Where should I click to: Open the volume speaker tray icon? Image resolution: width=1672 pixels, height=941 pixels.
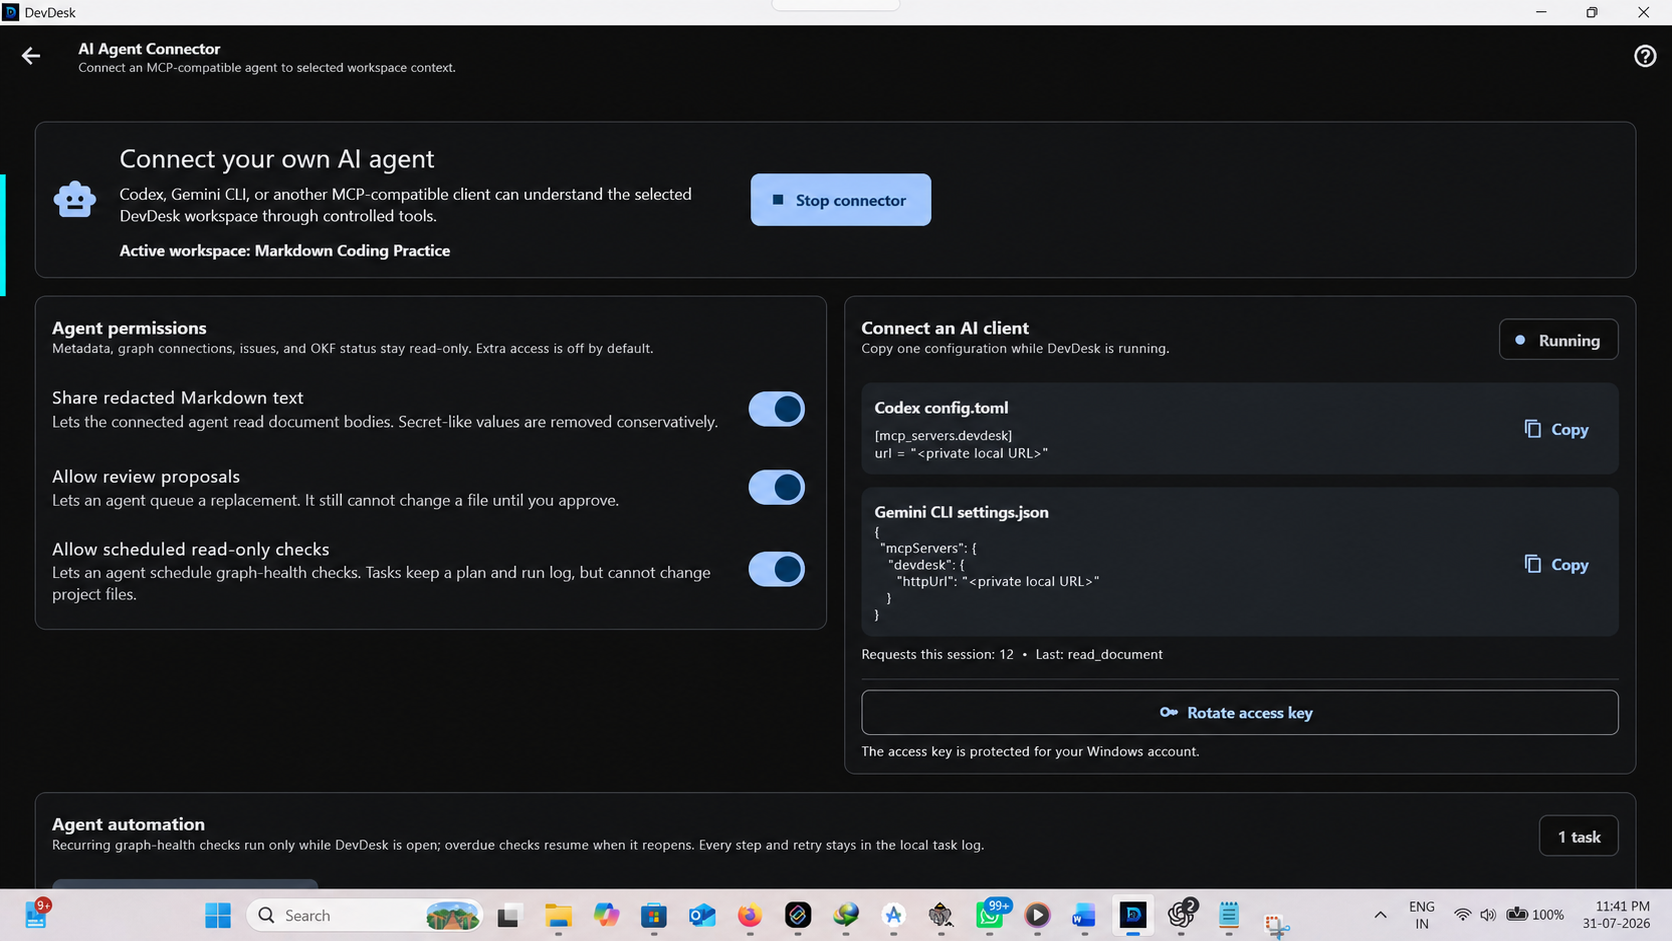1488,915
